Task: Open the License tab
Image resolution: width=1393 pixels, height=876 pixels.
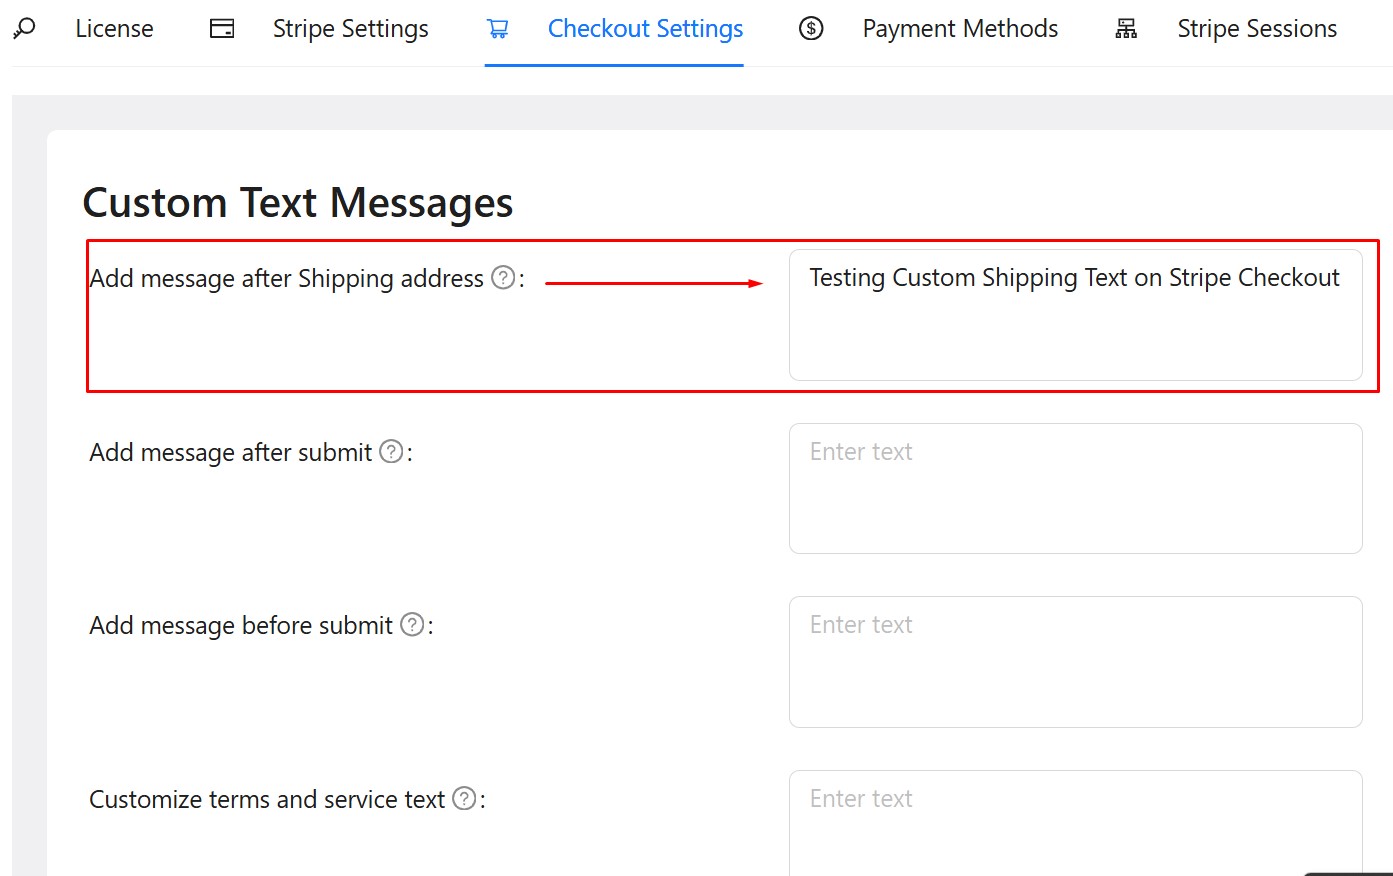Action: click(x=114, y=29)
